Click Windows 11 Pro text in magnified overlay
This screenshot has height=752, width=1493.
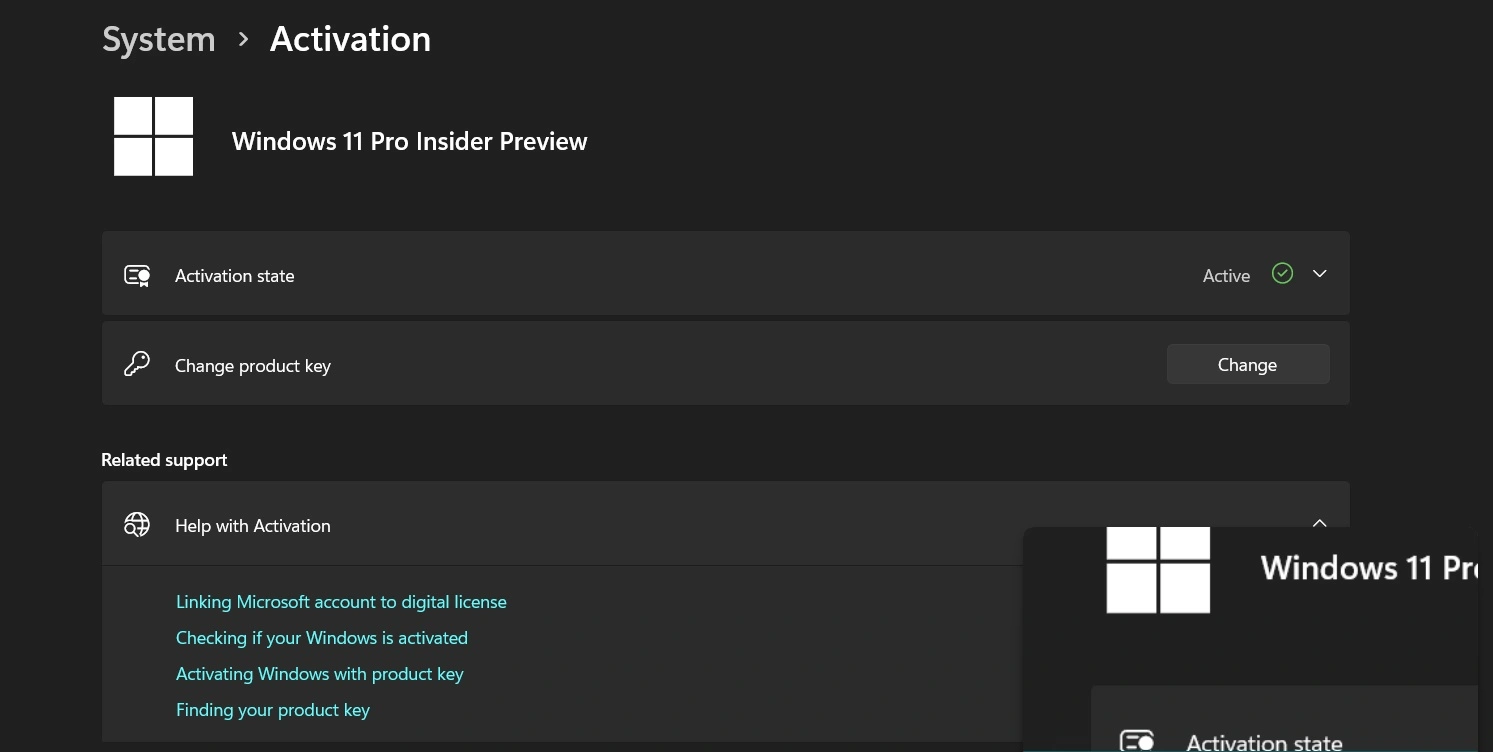pyautogui.click(x=1369, y=568)
